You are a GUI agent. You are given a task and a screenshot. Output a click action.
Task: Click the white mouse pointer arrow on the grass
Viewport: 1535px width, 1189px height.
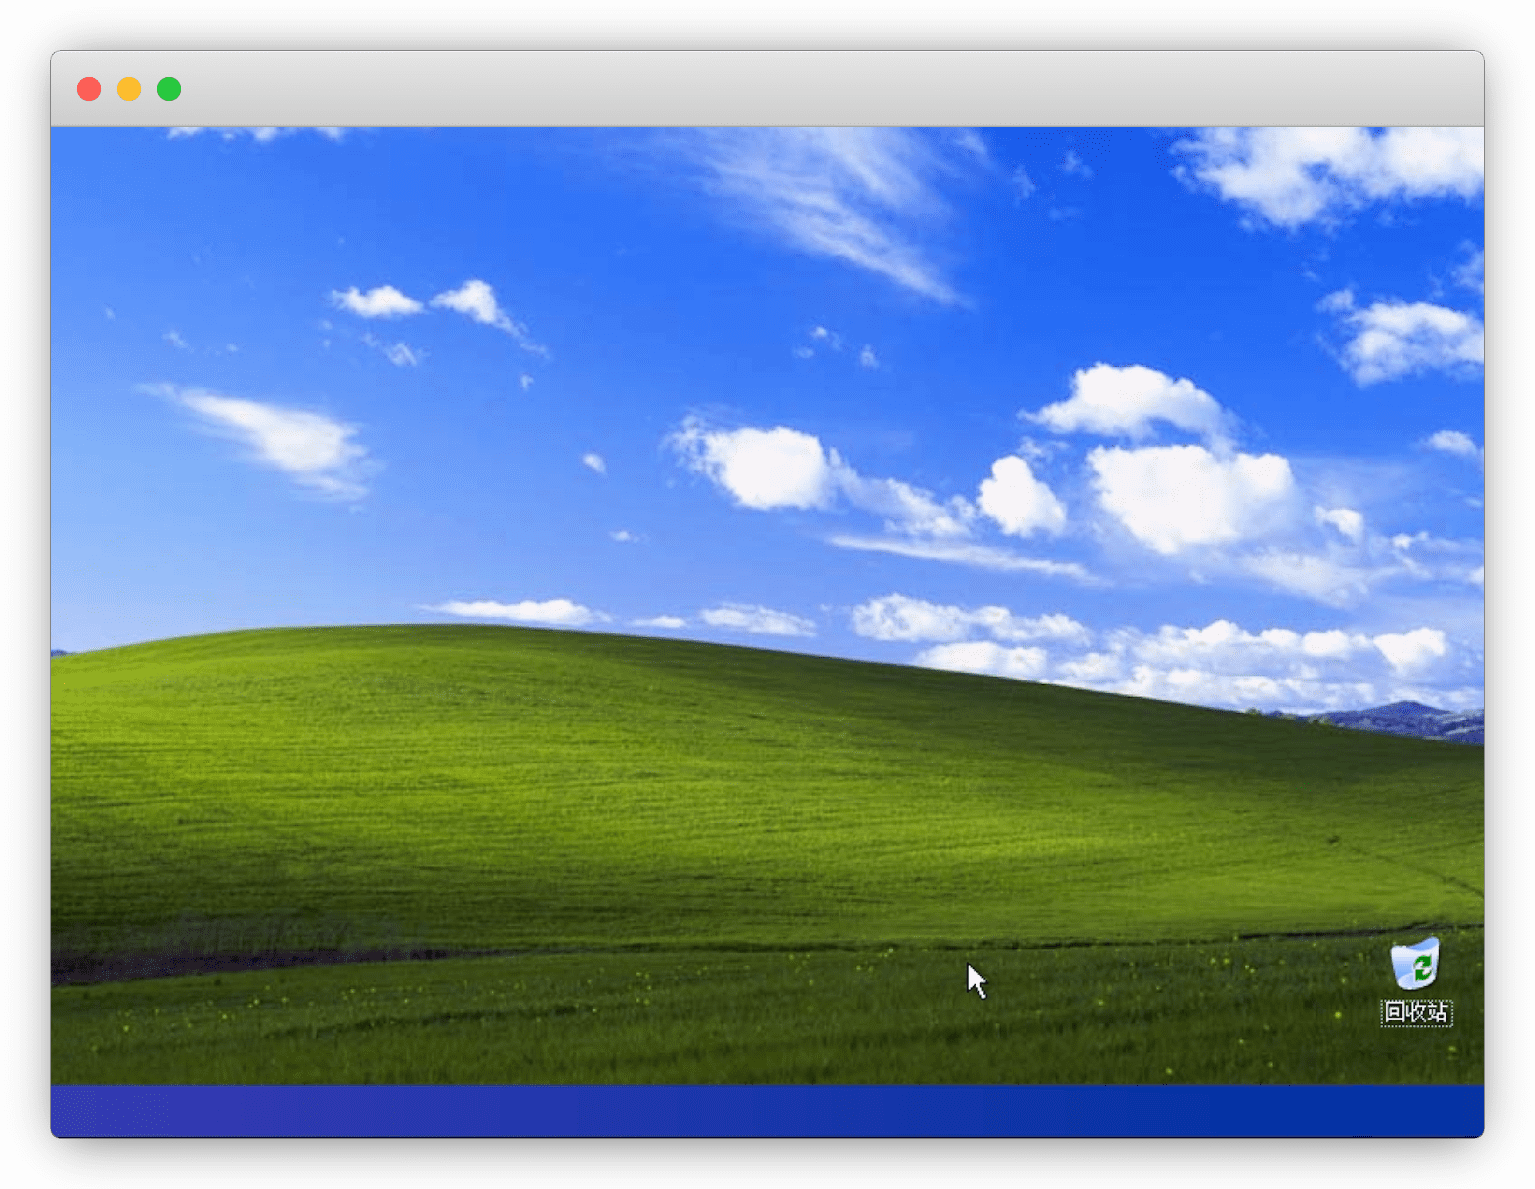pos(976,981)
